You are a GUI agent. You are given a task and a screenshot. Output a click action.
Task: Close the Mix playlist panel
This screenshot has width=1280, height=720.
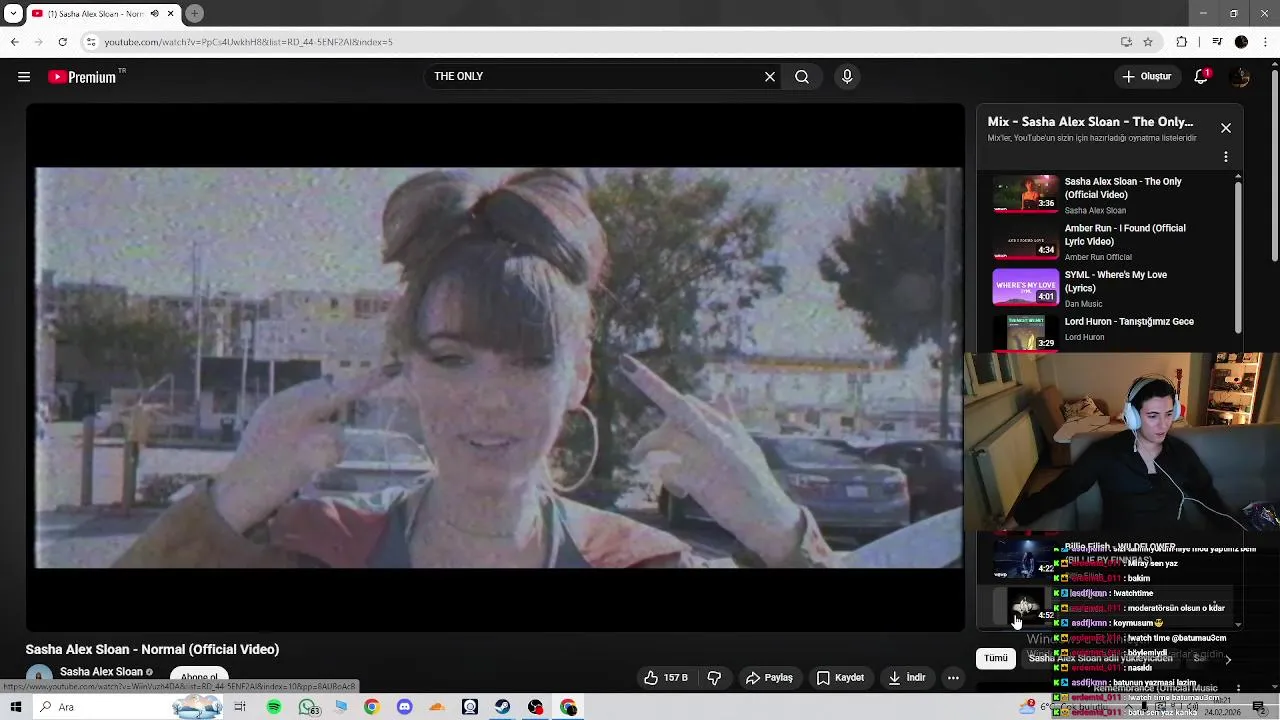pyautogui.click(x=1226, y=128)
